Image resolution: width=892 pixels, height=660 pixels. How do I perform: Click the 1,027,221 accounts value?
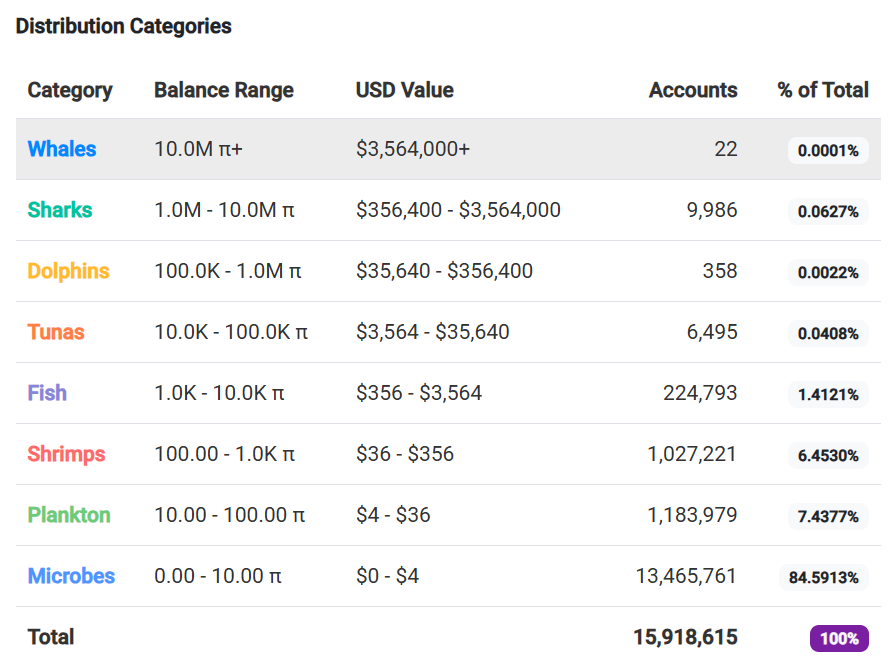tap(692, 454)
